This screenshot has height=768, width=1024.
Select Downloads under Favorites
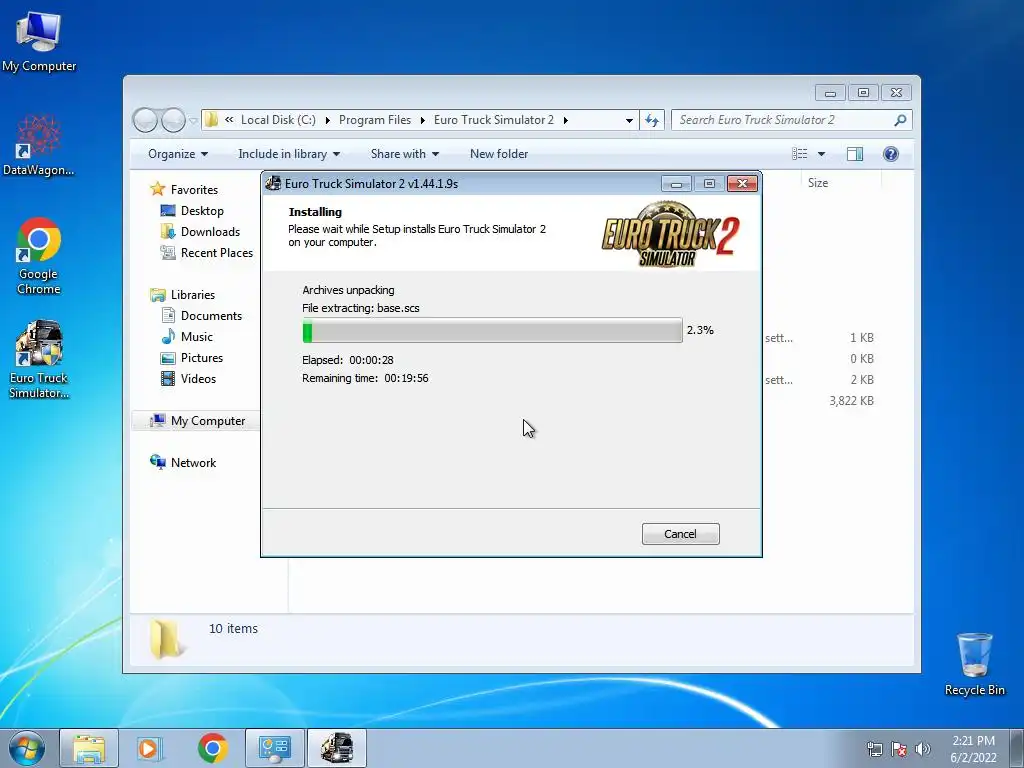point(210,232)
